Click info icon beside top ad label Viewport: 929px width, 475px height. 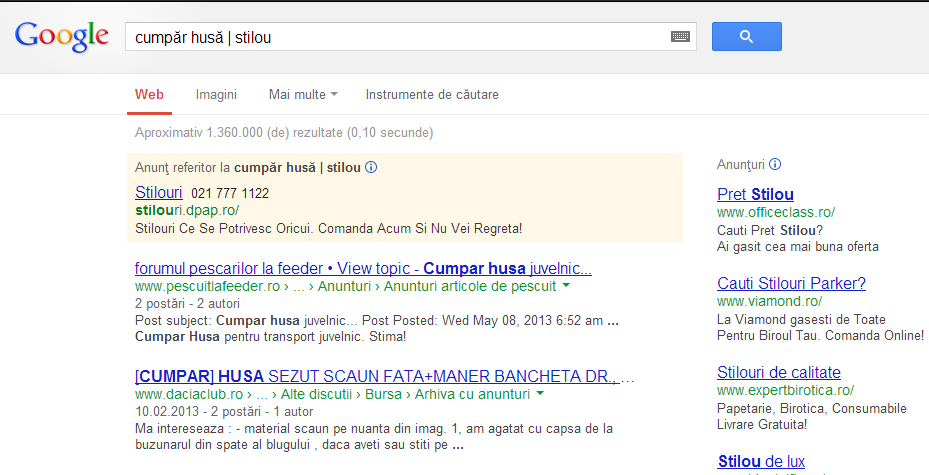pyautogui.click(x=371, y=168)
